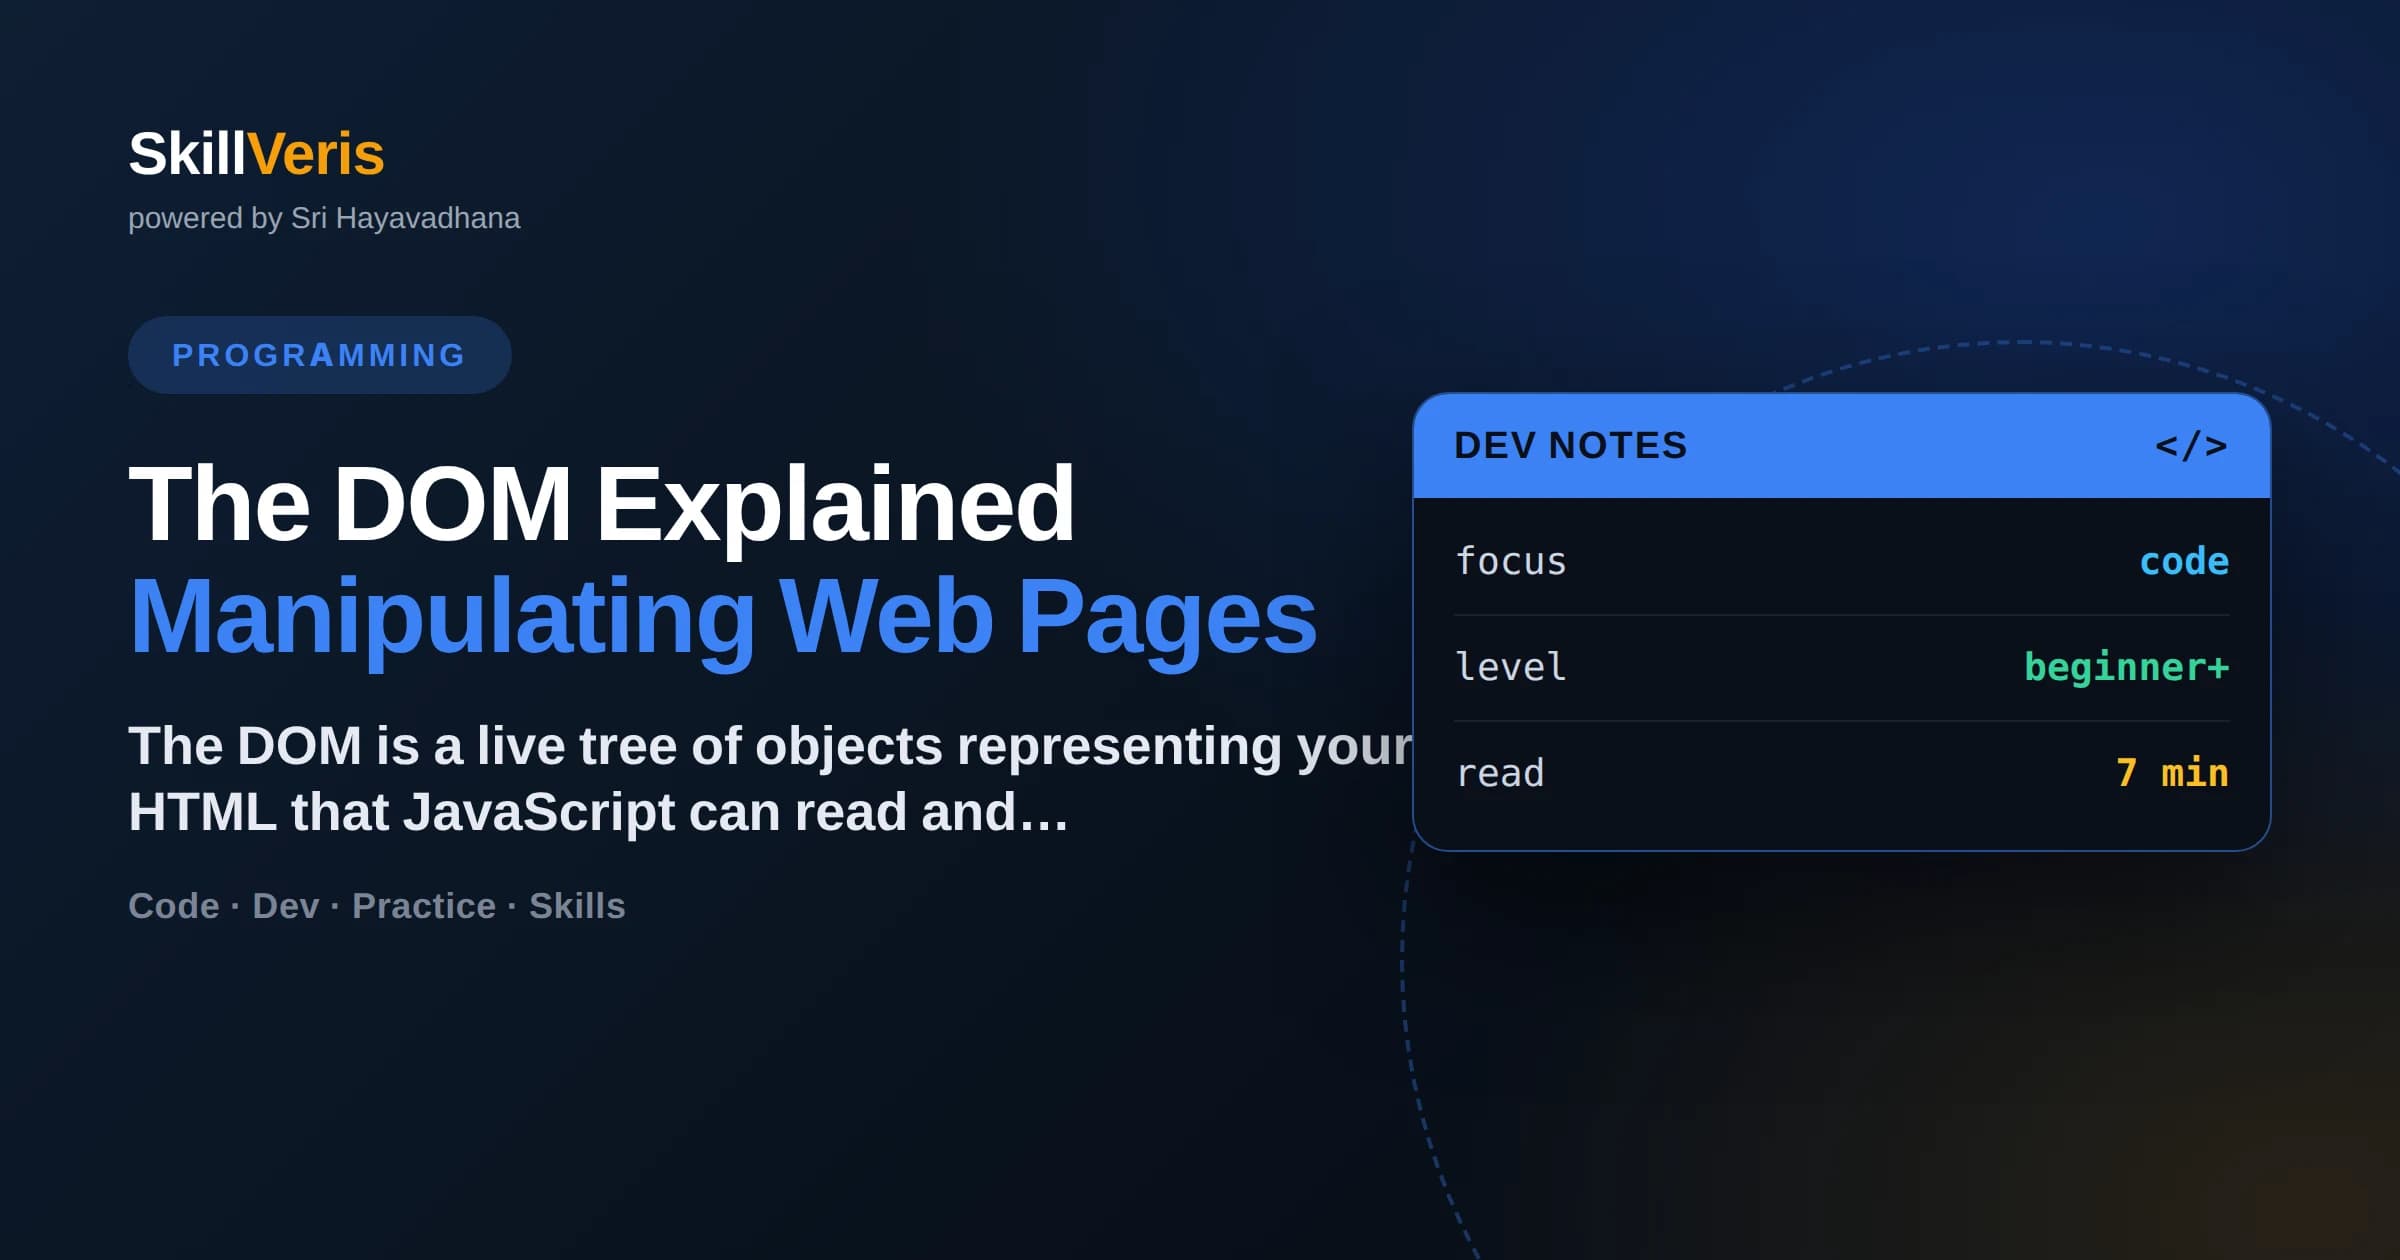Click the "Code · Dev · Practice · Skills" tagline
This screenshot has height=1260, width=2400.
coord(377,906)
